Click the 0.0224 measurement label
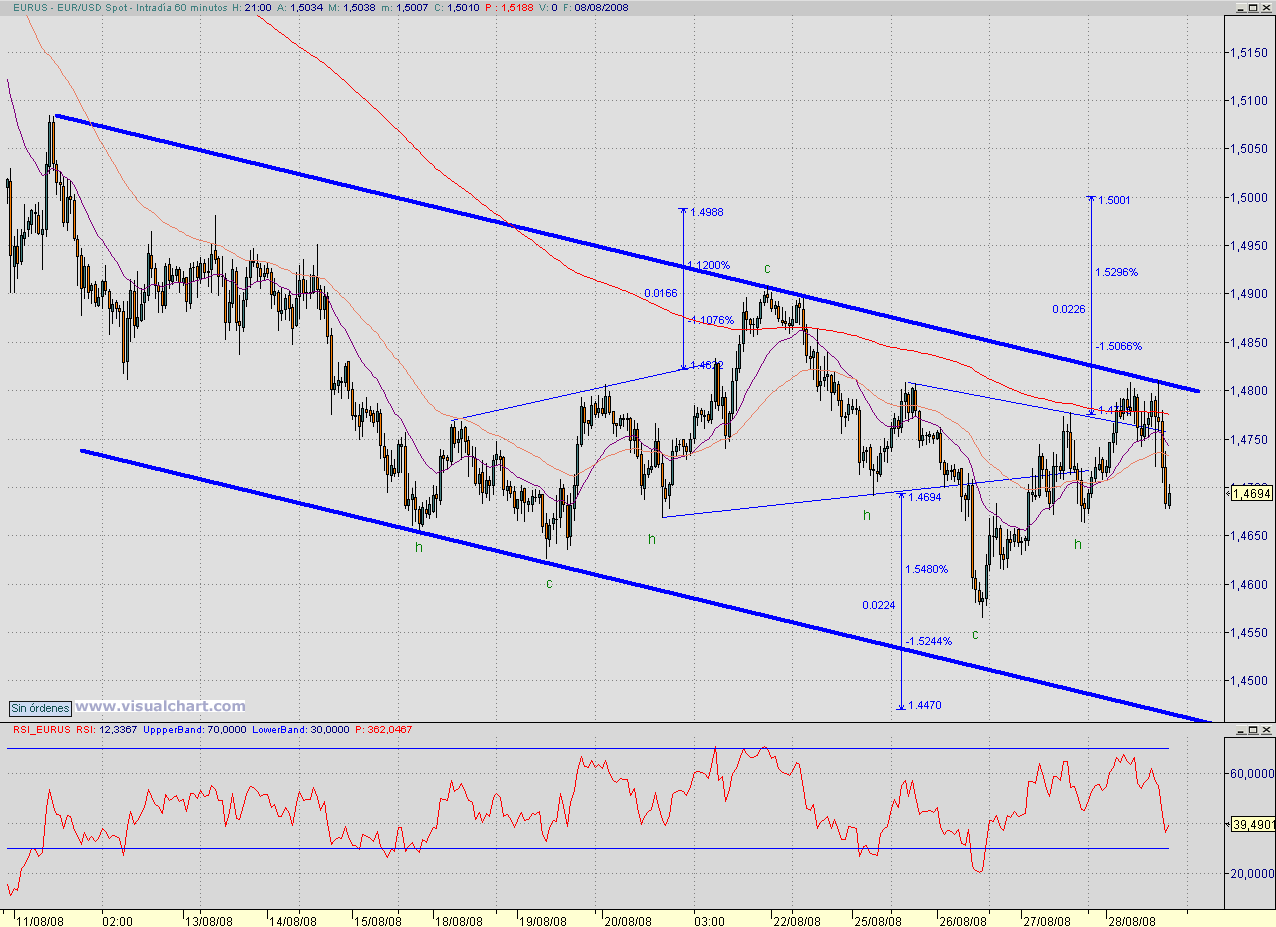The image size is (1276, 927). (x=880, y=605)
